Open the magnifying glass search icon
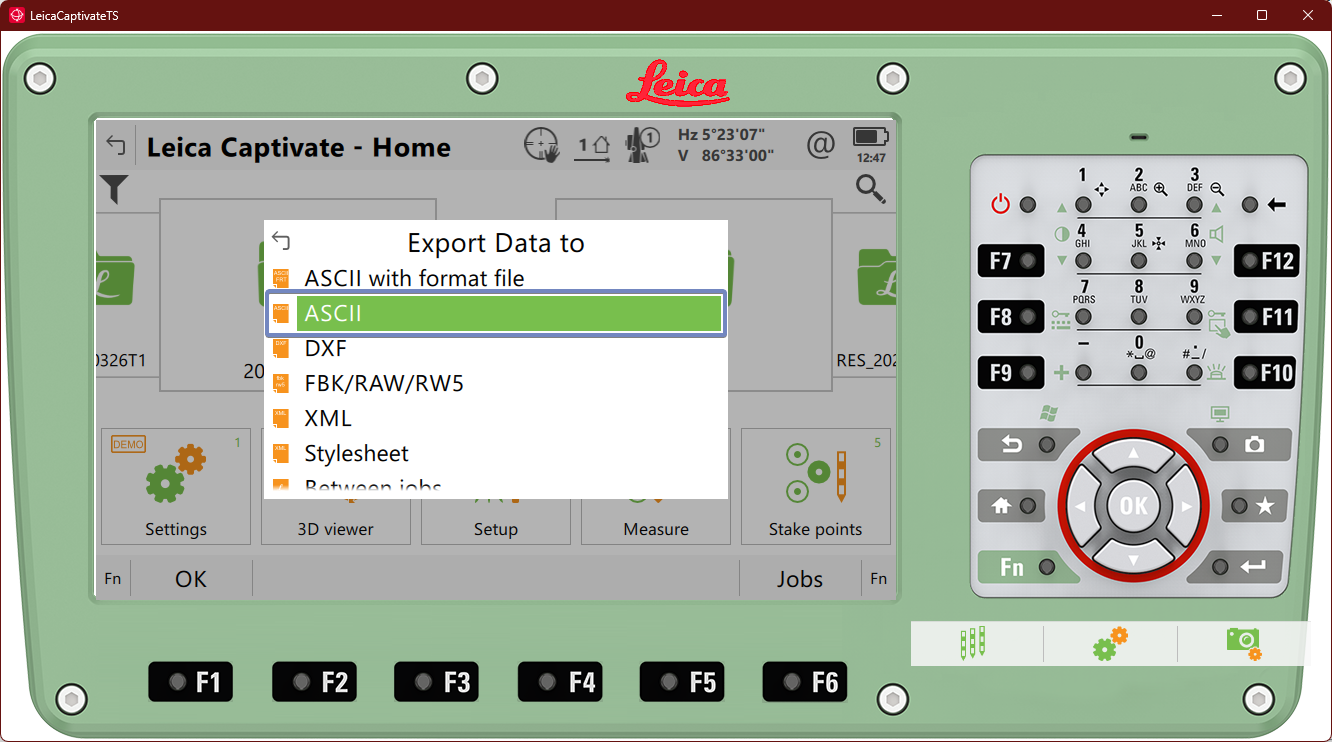 point(871,188)
